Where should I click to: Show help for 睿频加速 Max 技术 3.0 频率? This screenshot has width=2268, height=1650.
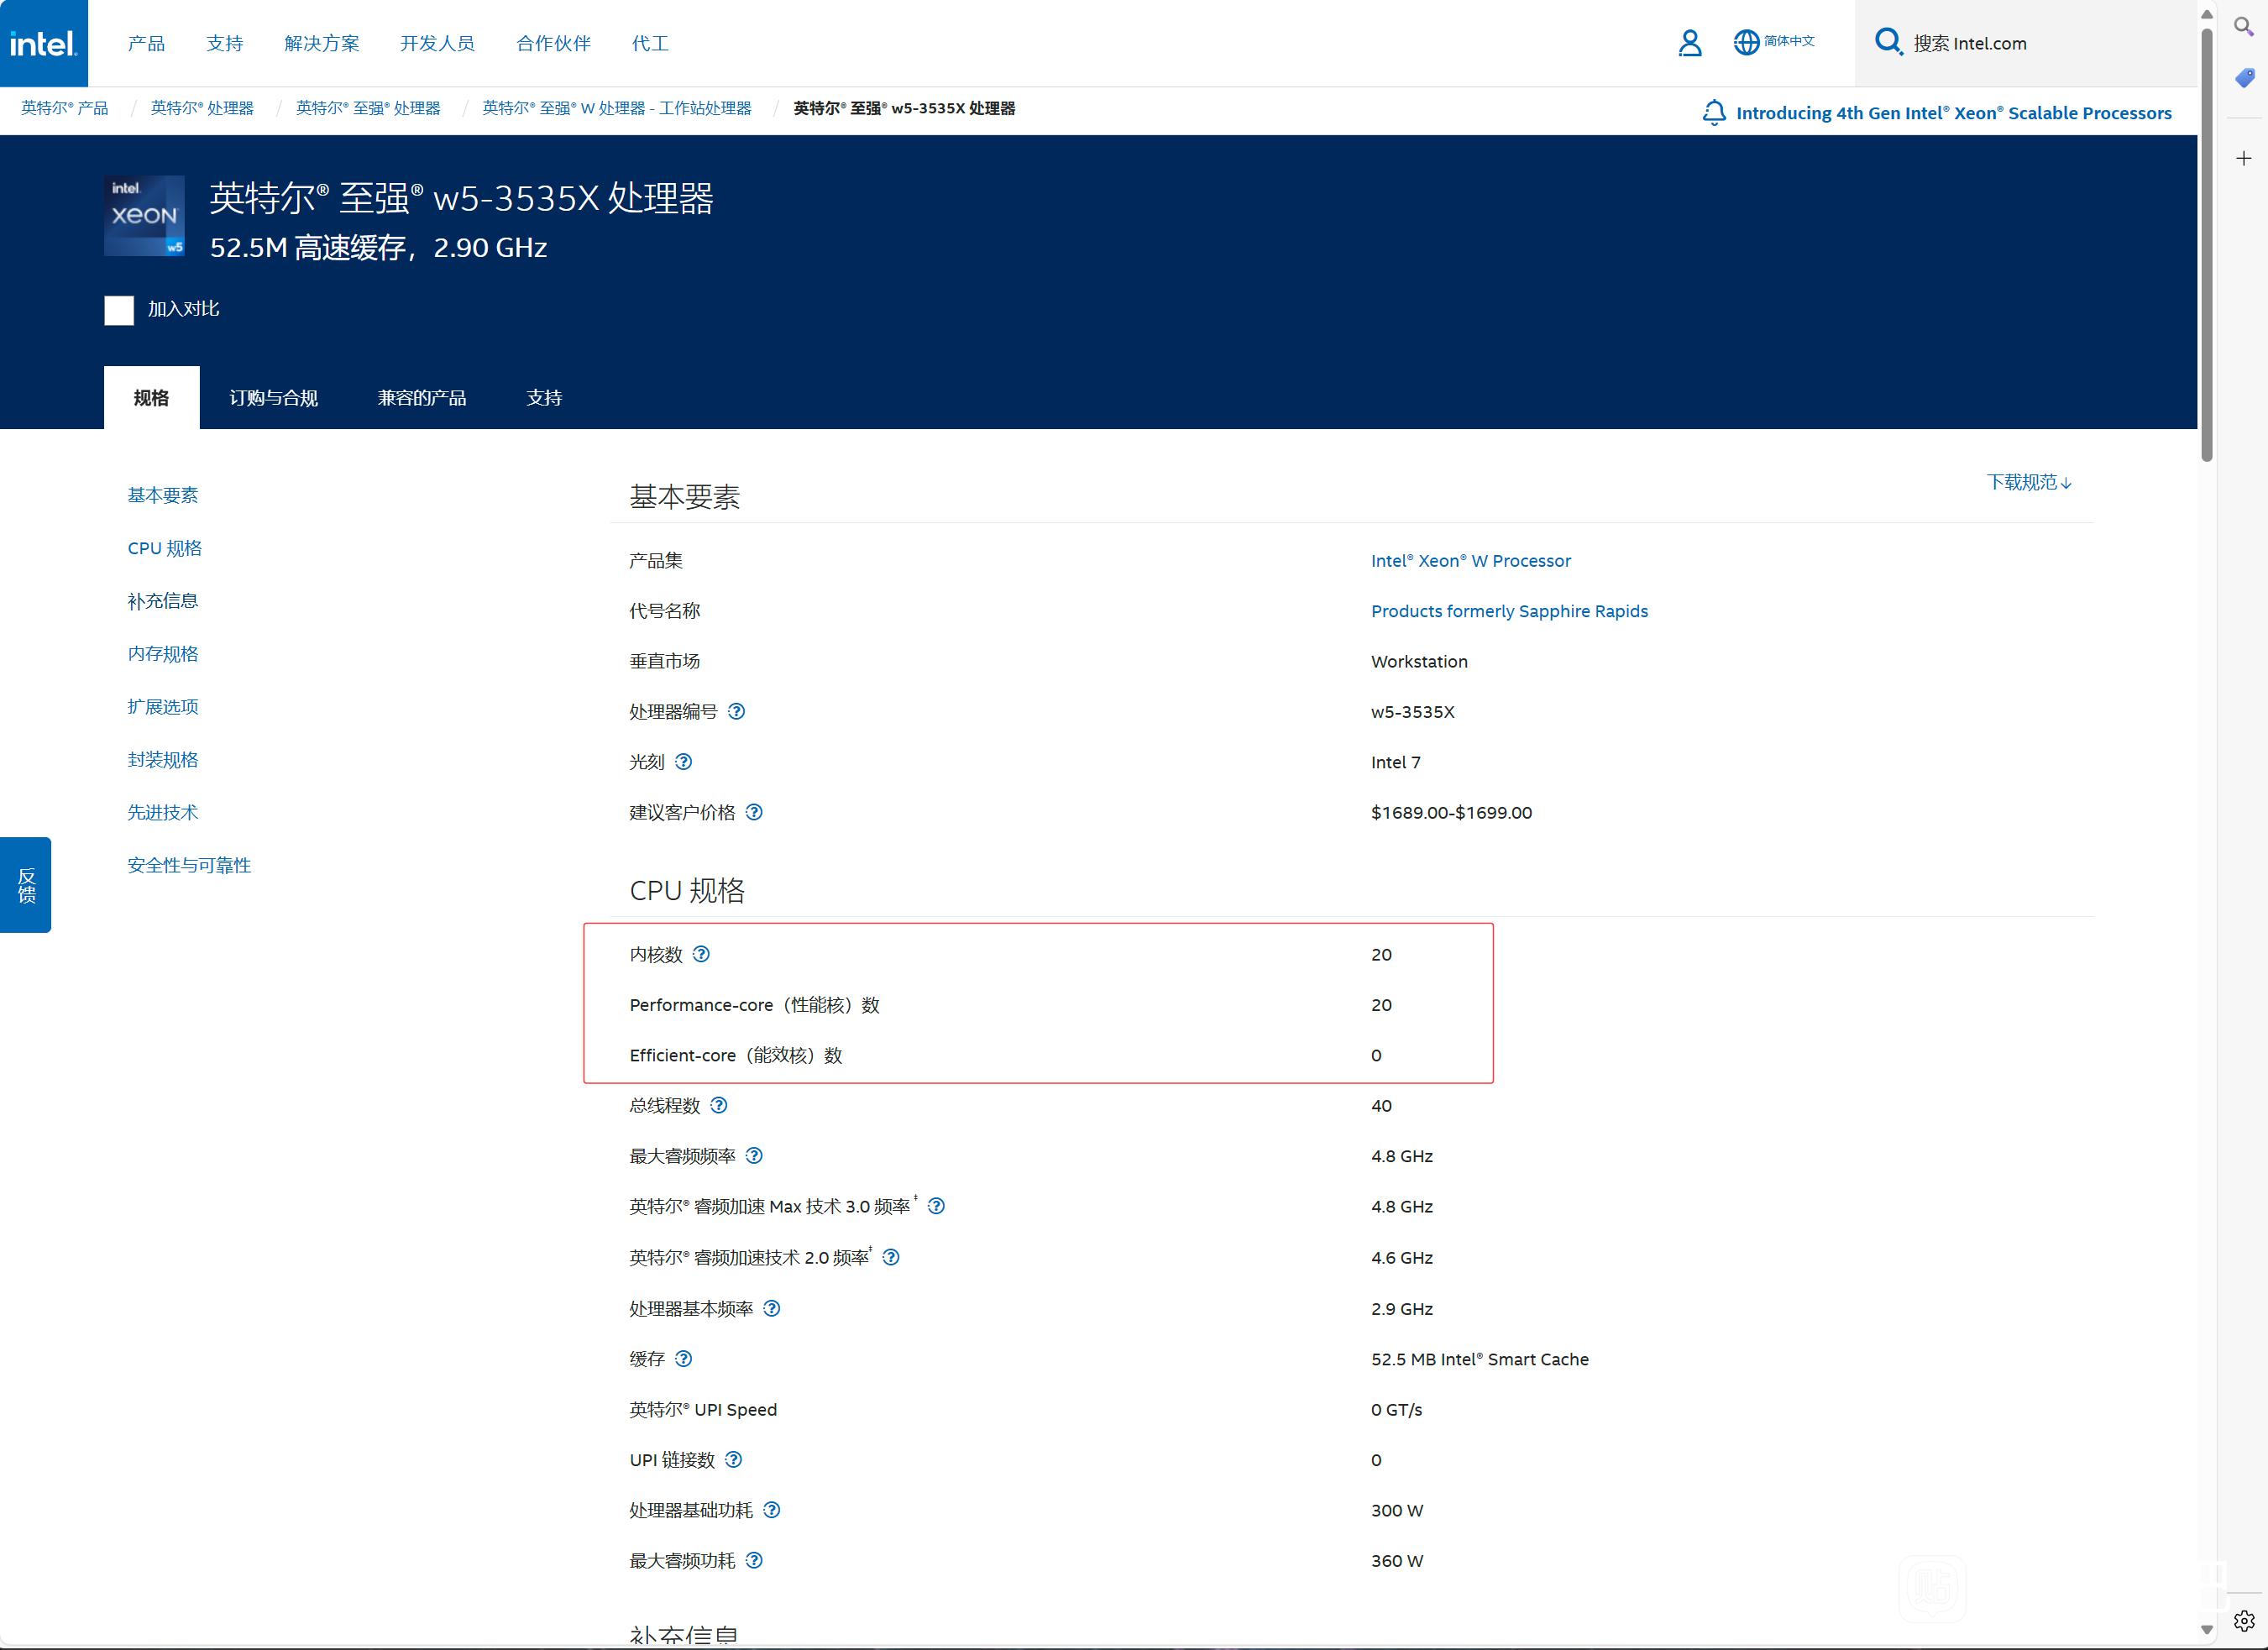937,1206
